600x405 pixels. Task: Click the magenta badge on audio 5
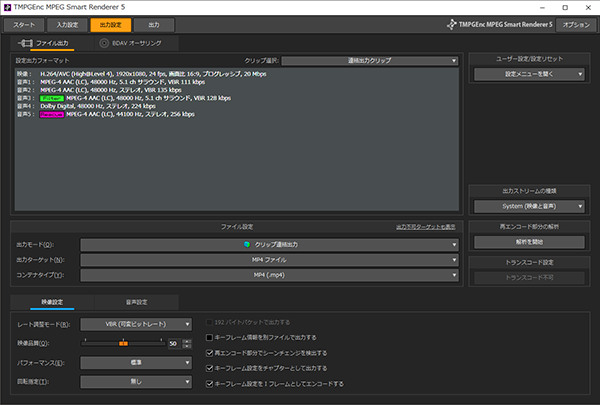[x=52, y=114]
